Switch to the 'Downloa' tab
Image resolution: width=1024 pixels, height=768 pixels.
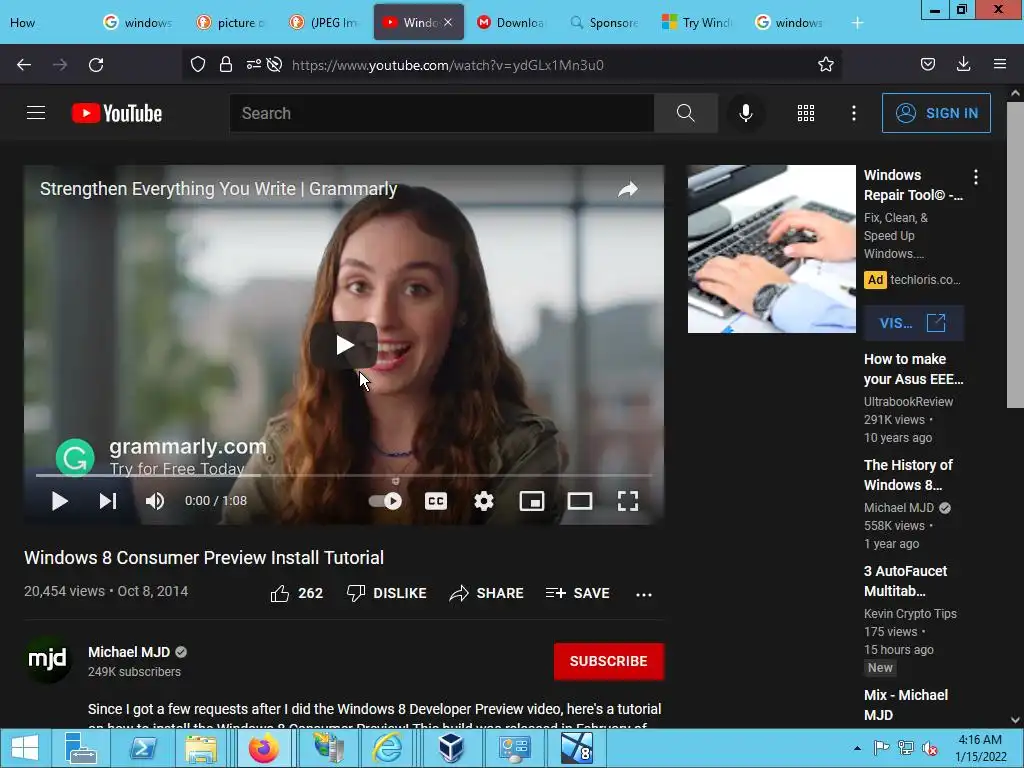point(511,23)
